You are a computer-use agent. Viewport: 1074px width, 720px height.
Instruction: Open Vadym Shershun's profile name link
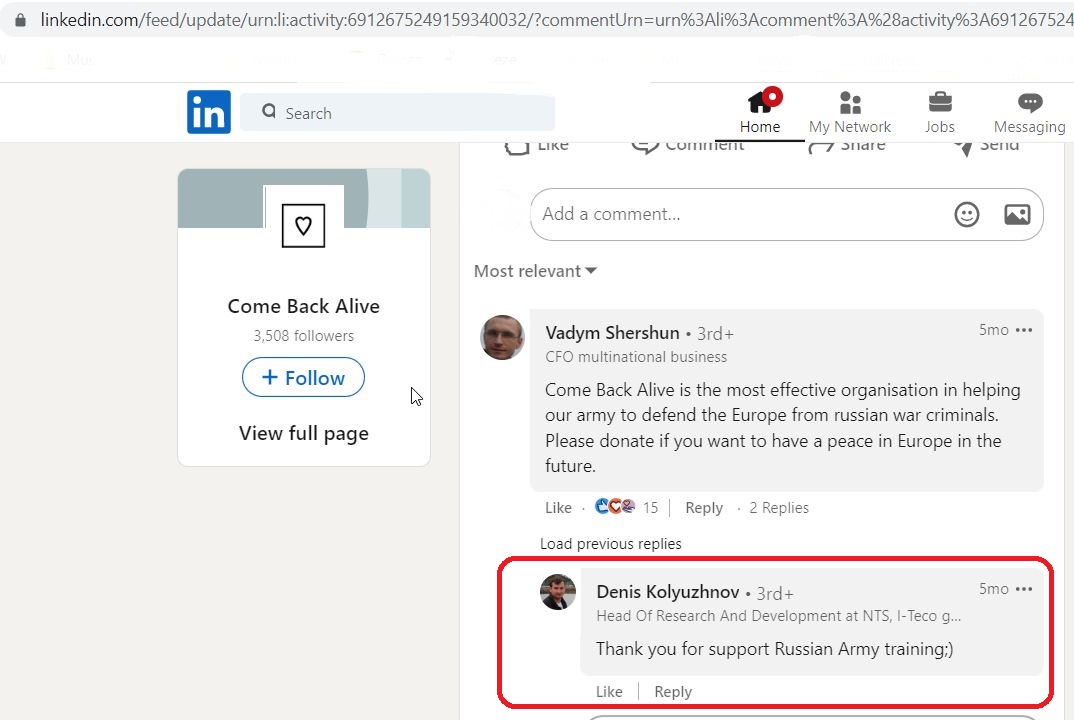click(612, 333)
